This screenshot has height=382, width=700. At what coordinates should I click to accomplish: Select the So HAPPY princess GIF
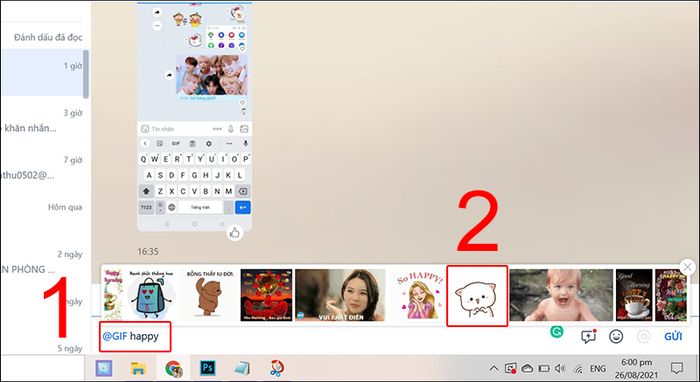(x=418, y=295)
